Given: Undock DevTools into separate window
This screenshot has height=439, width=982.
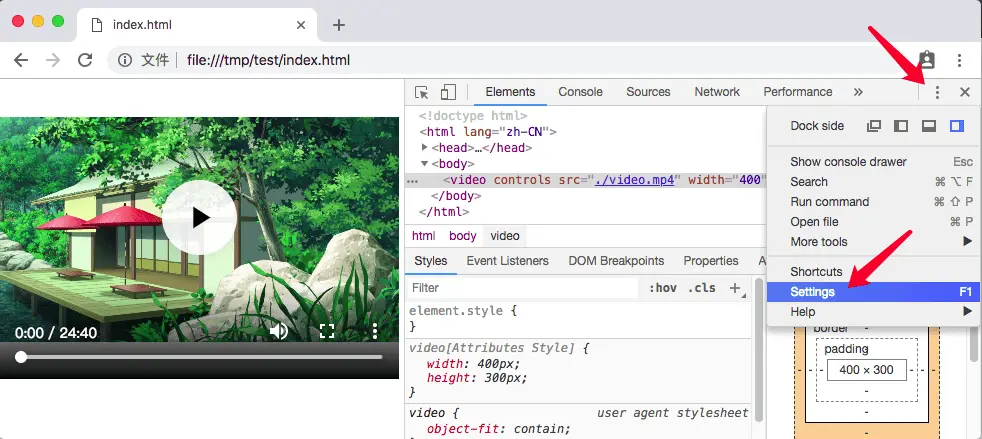Looking at the screenshot, I should coord(874,126).
